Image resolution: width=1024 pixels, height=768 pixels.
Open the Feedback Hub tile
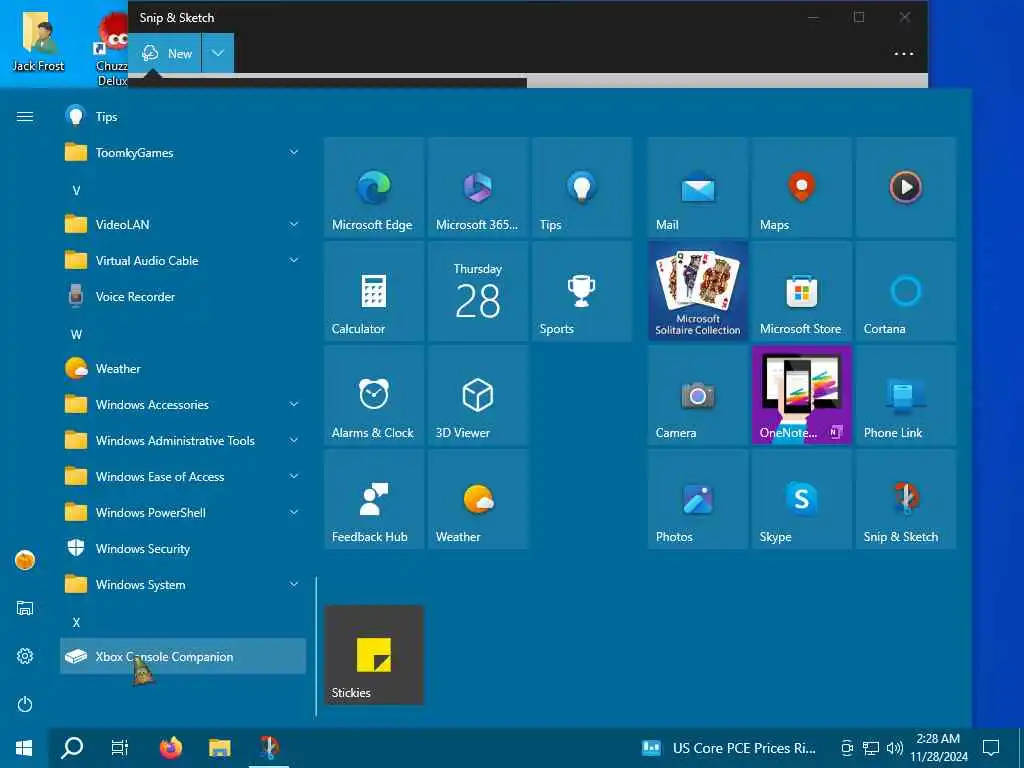click(x=374, y=498)
